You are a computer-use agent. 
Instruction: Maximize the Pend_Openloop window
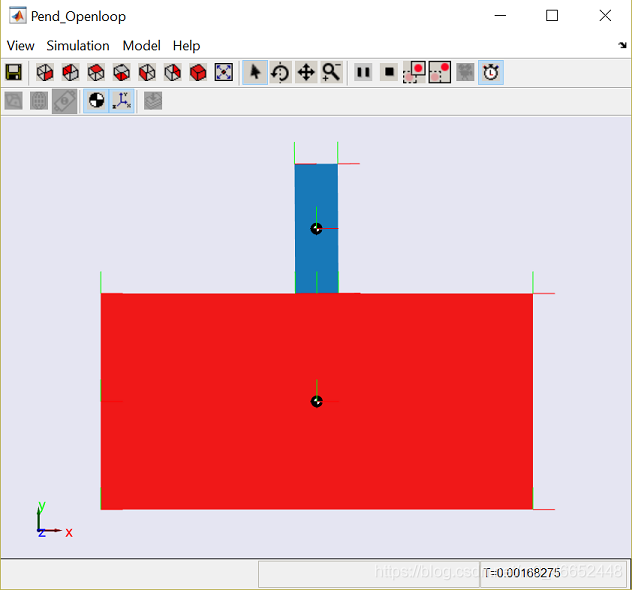tap(552, 16)
